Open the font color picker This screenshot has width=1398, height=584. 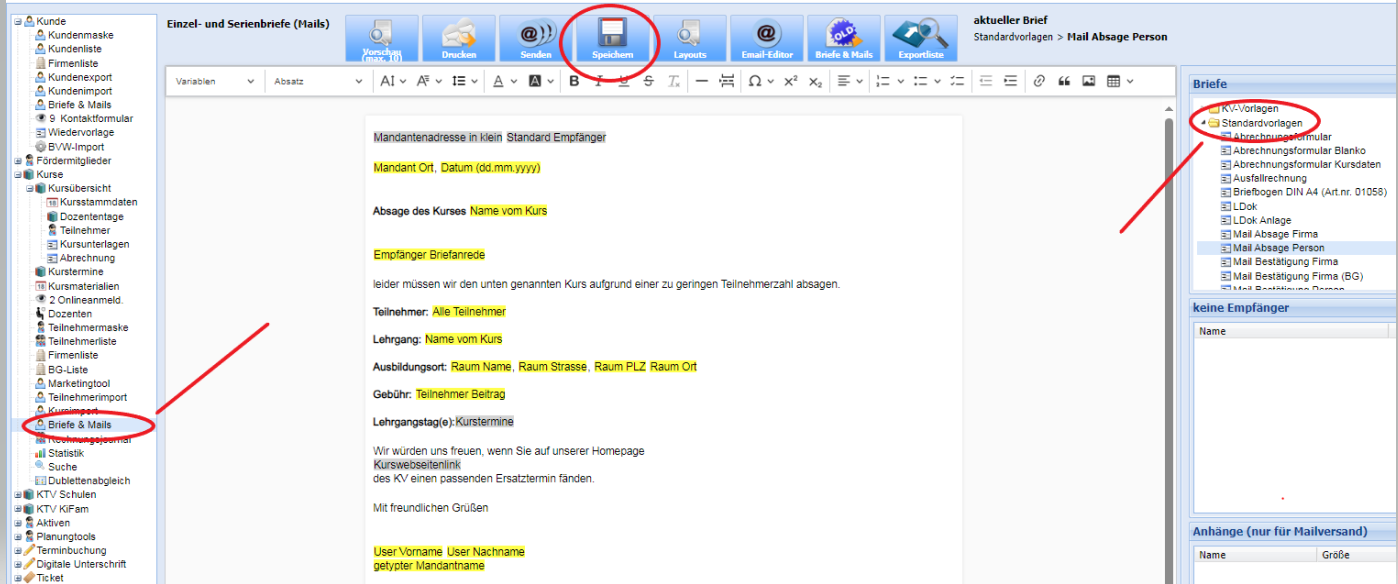click(504, 81)
